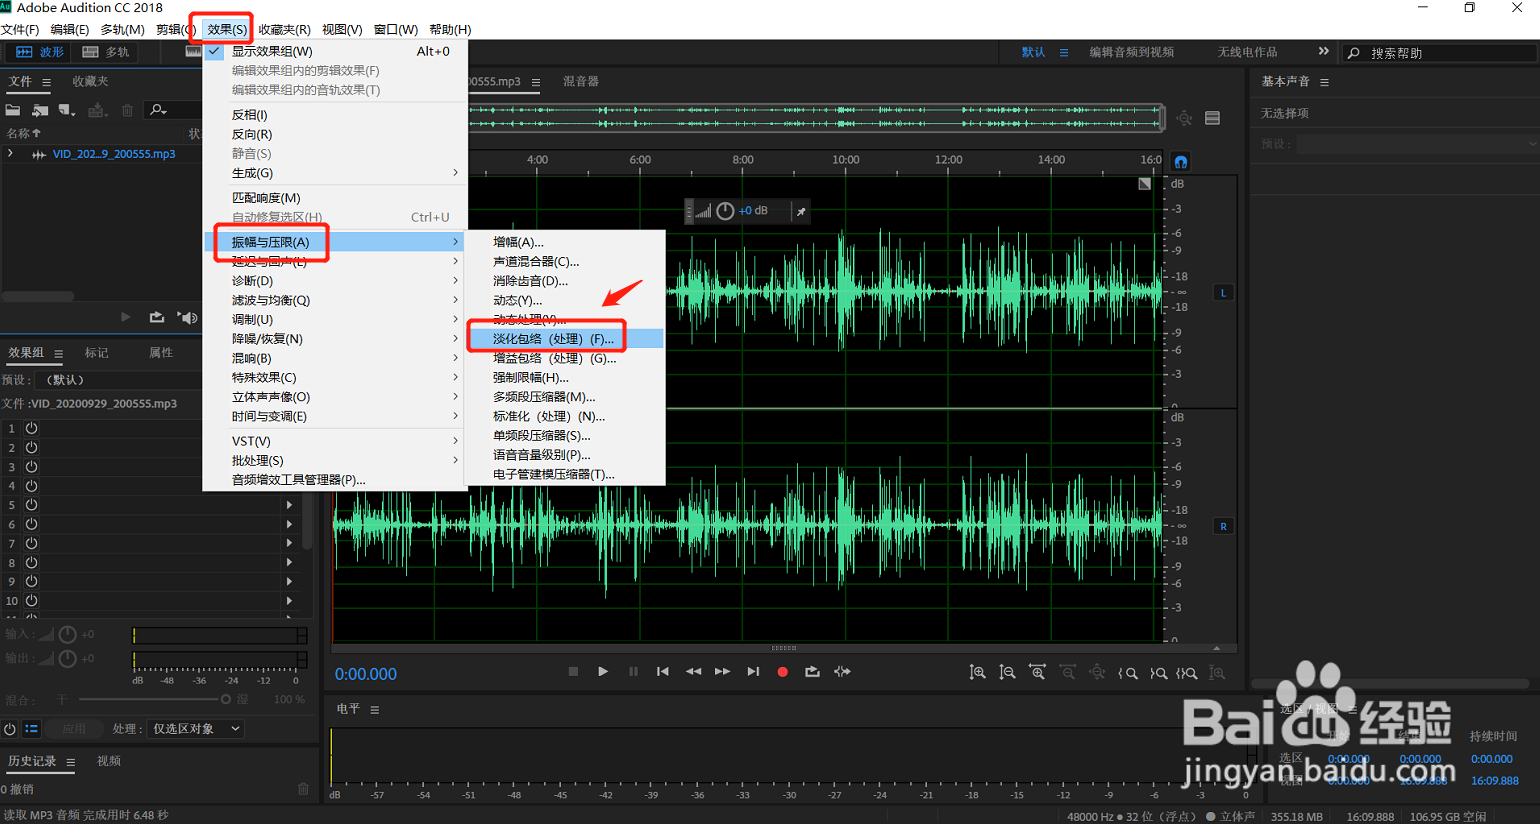1540x824 pixels.
Task: Select 淡化包络（处理）(F)... menu entry
Action: [x=565, y=339]
